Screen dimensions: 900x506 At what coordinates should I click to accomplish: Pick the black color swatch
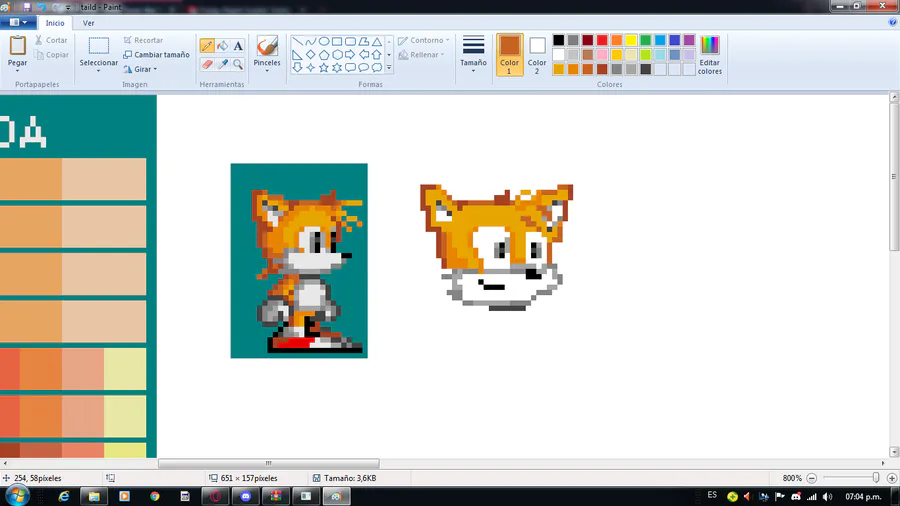[558, 40]
